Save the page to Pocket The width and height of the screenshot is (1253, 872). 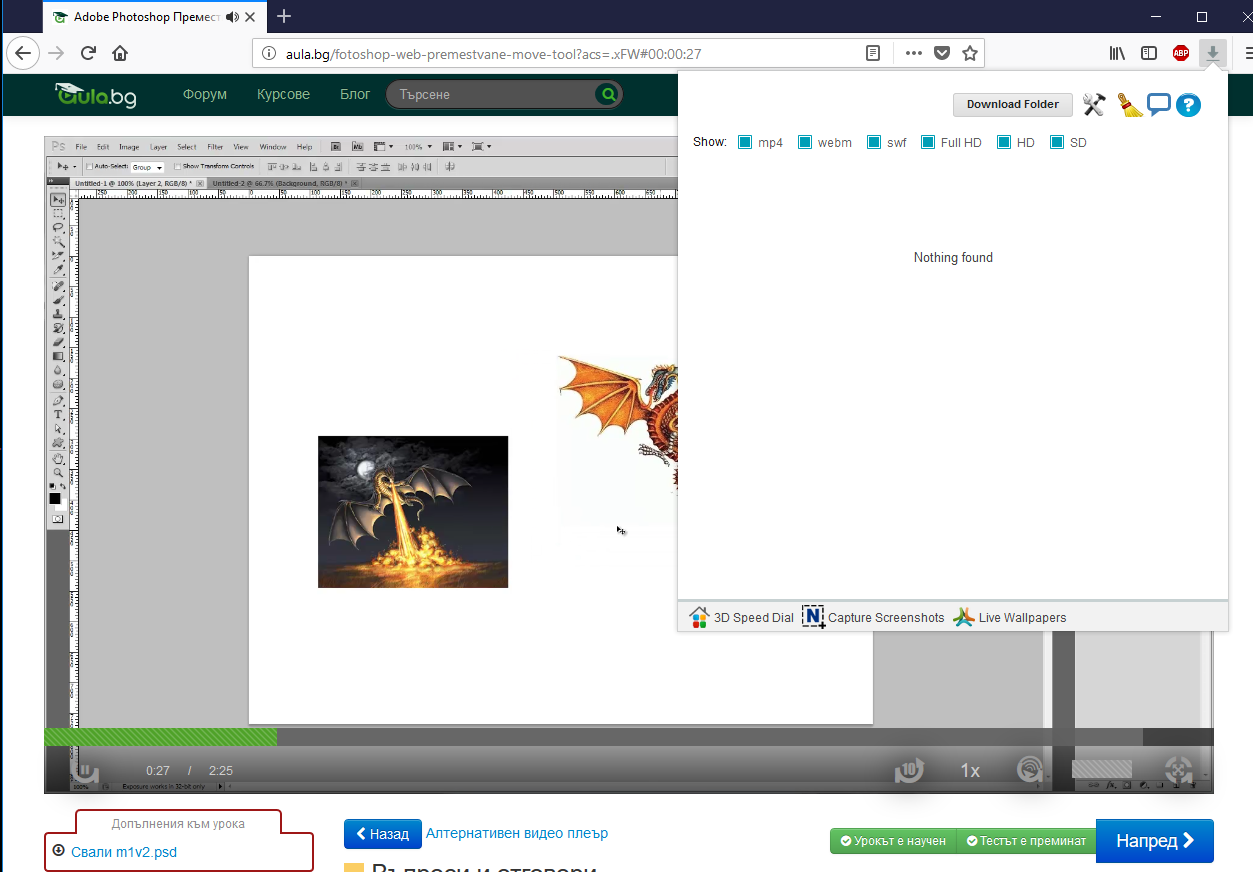click(941, 53)
